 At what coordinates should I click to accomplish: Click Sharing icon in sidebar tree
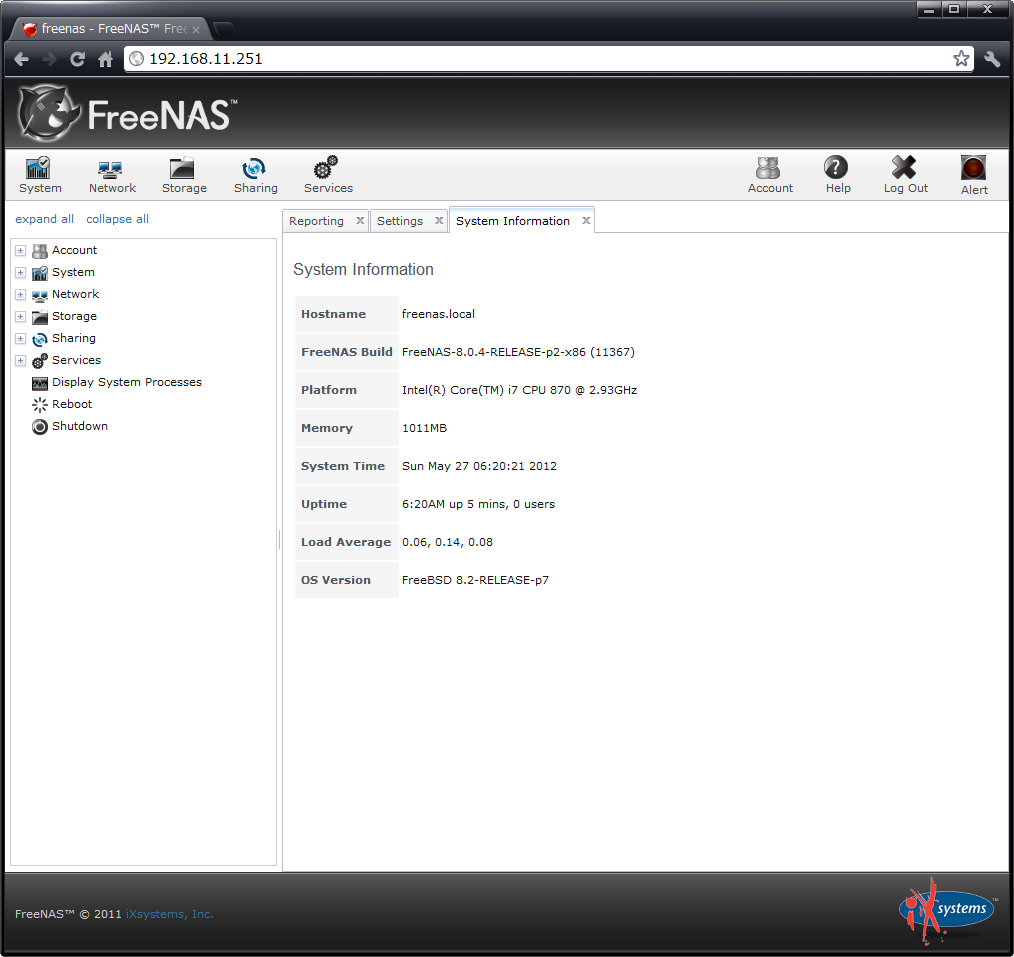tap(39, 339)
